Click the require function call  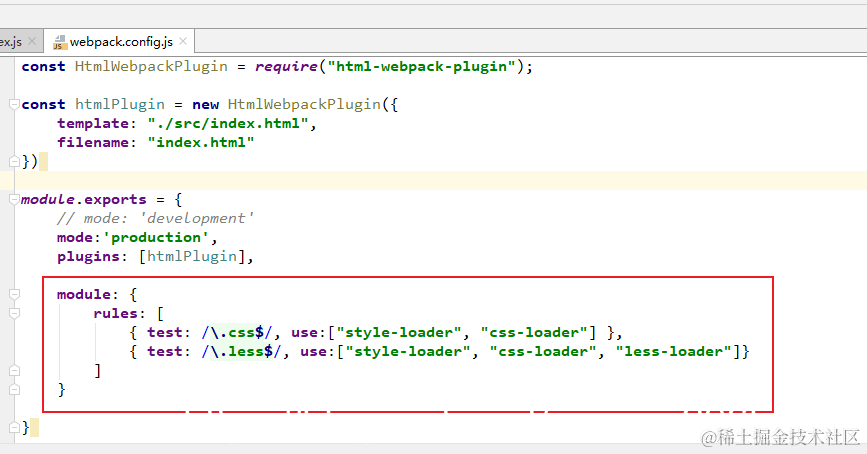286,67
